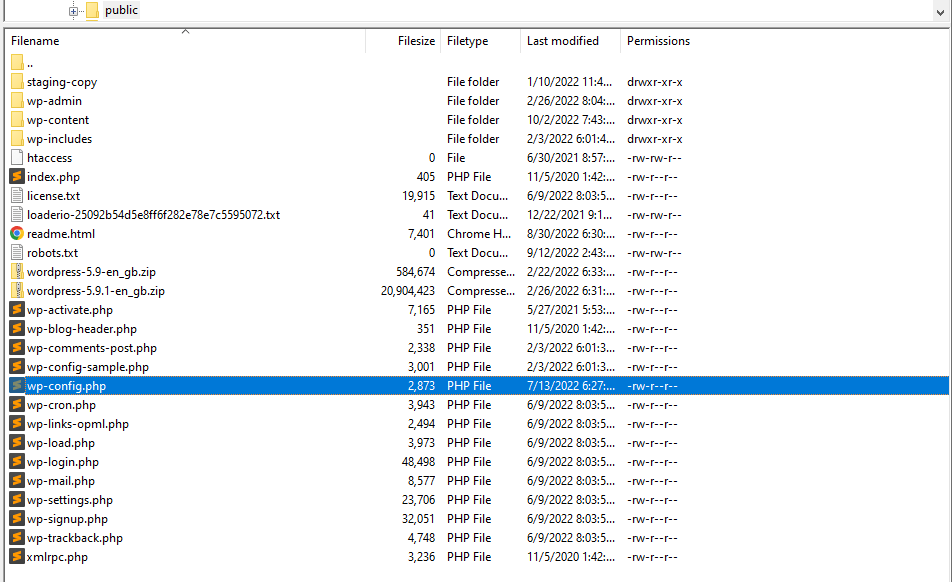Click the blank file icon for htaccess

17,158
